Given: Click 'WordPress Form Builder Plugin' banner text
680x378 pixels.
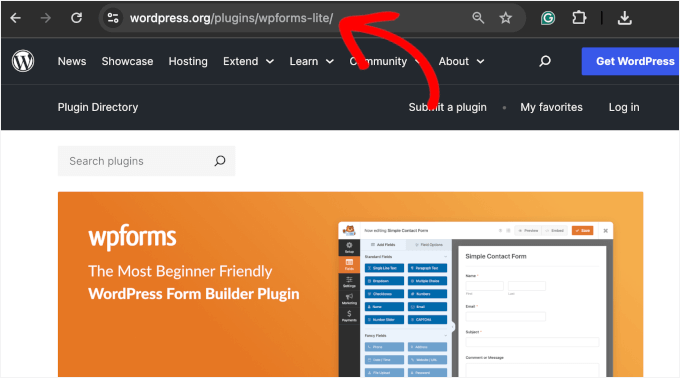Looking at the screenshot, I should click(x=194, y=294).
